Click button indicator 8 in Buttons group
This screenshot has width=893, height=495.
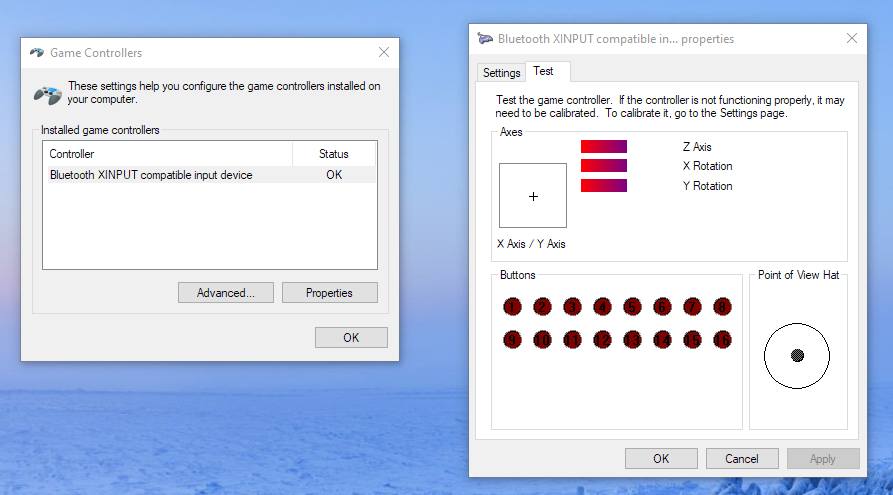[722, 307]
